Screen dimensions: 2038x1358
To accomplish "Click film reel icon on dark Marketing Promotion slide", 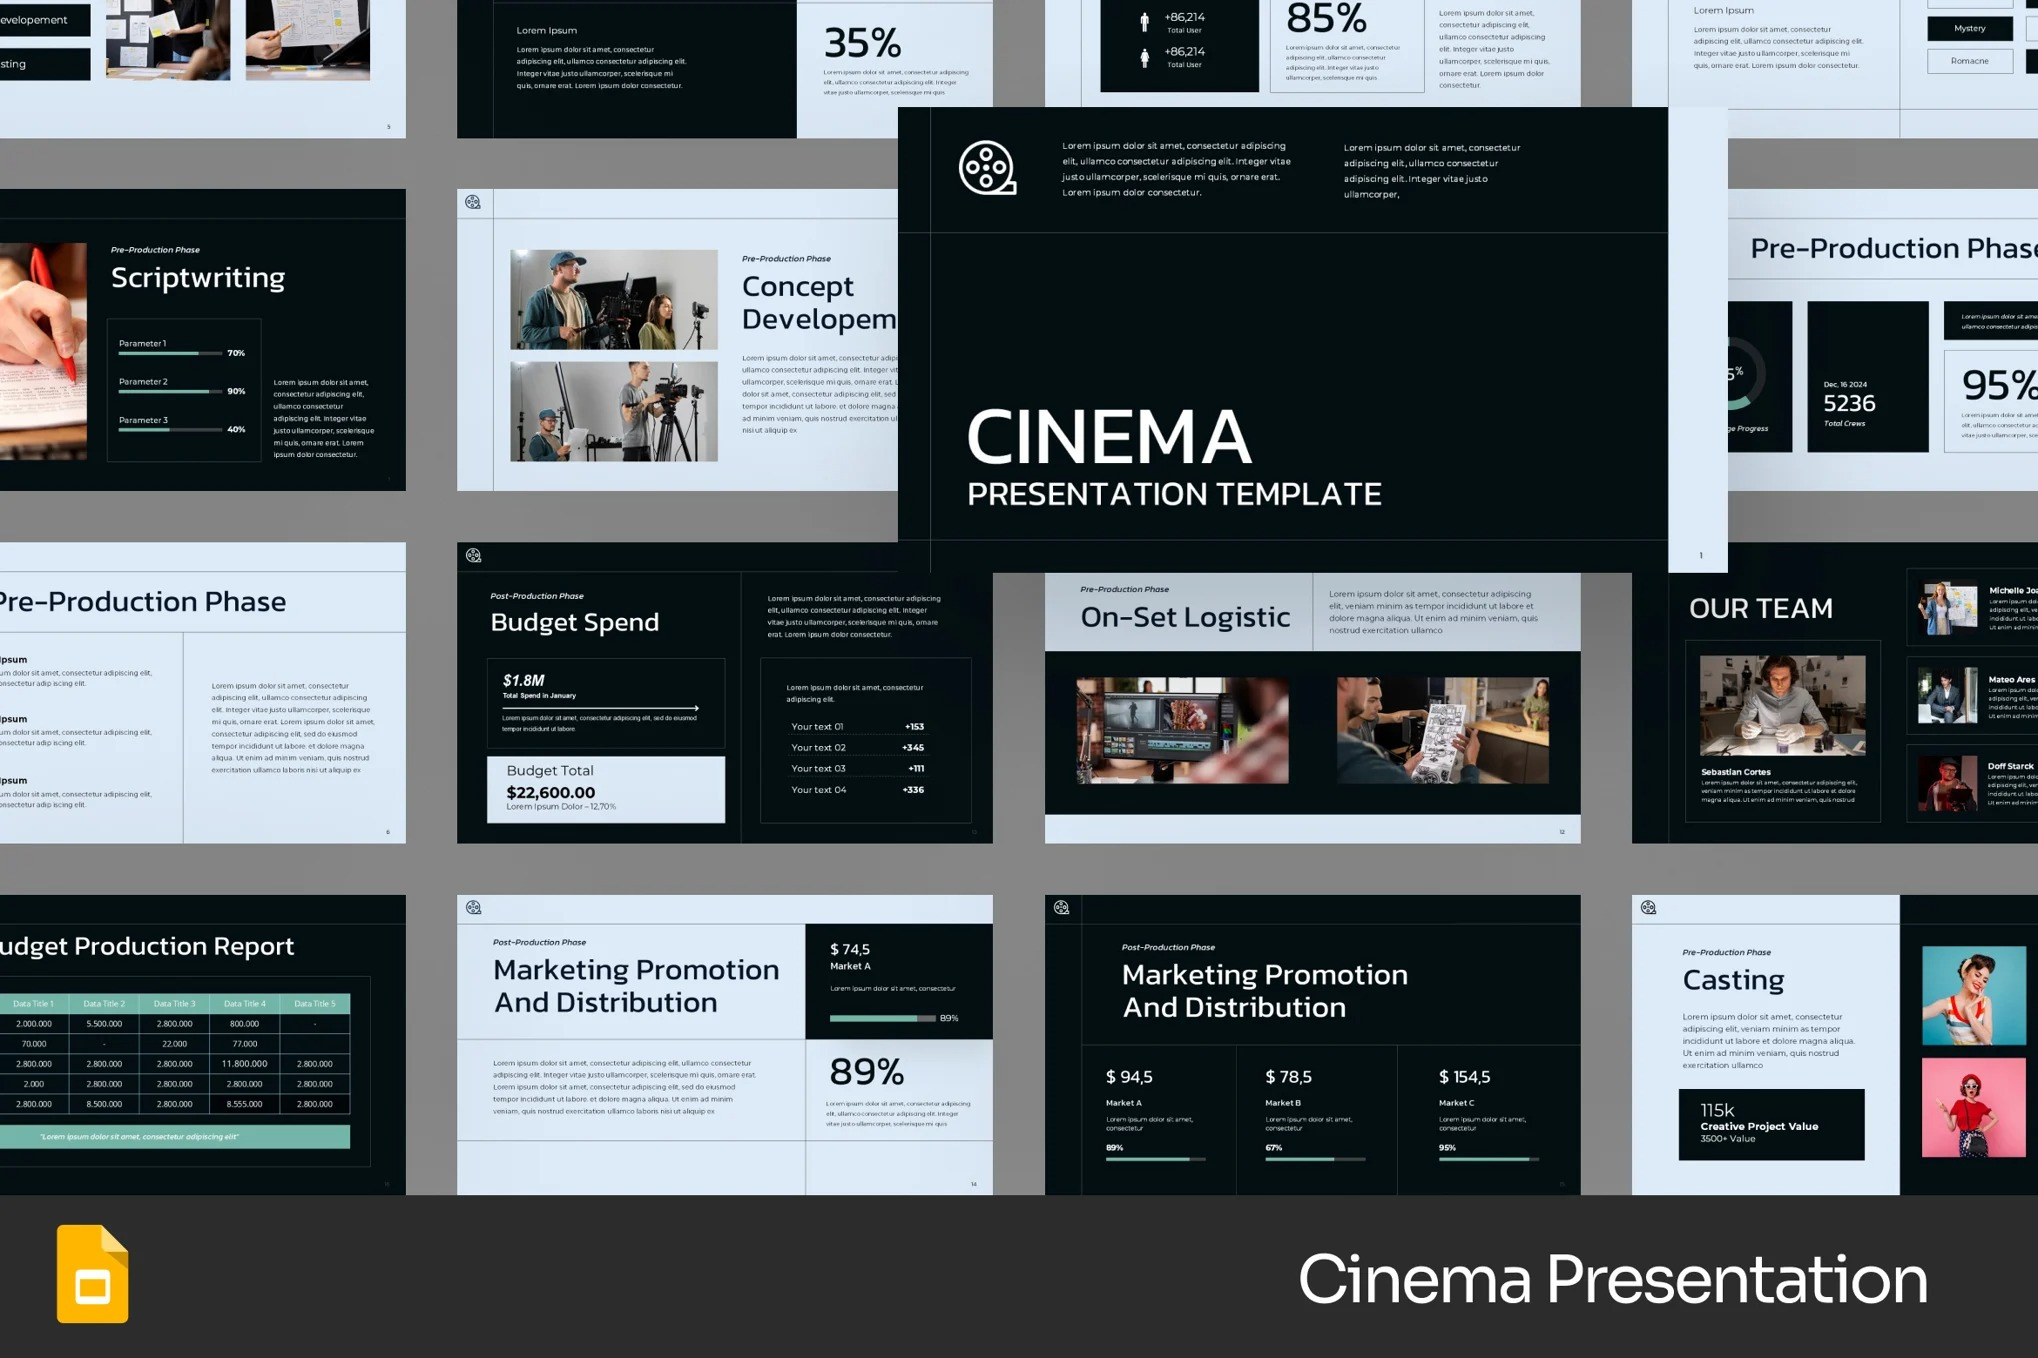I will (x=1061, y=907).
